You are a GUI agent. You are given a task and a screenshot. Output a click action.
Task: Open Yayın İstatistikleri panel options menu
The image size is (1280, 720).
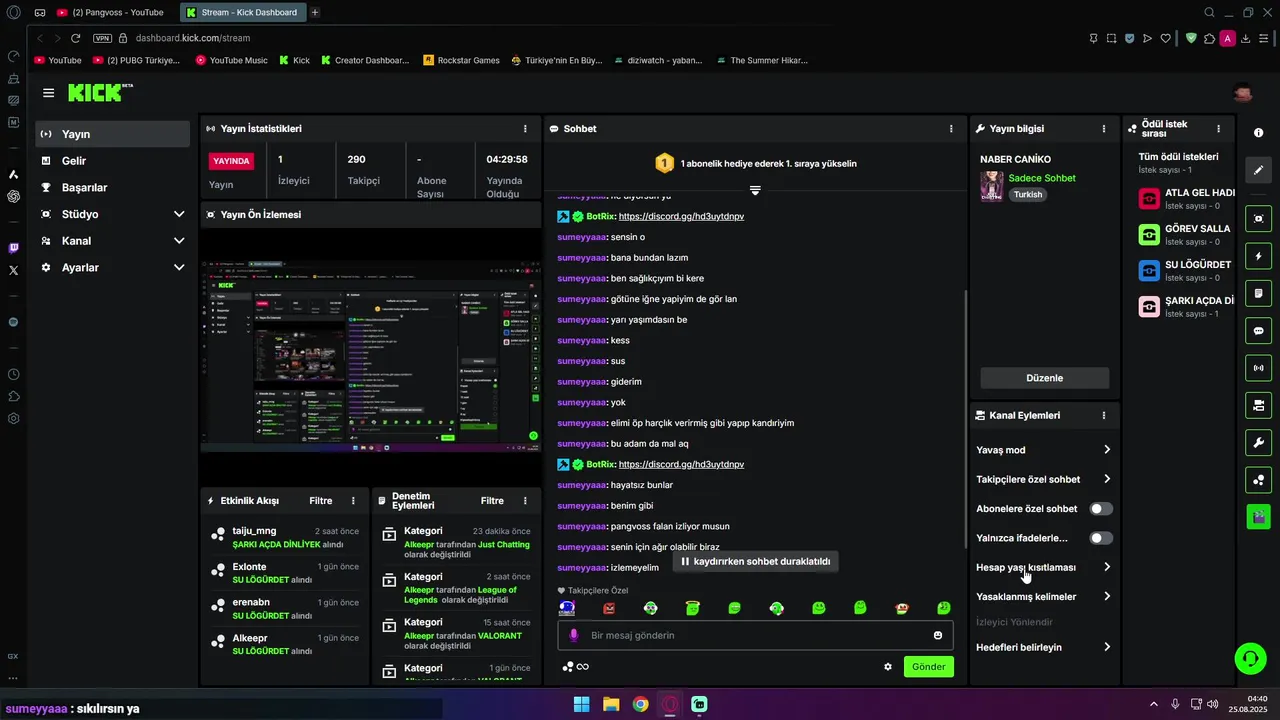525,129
